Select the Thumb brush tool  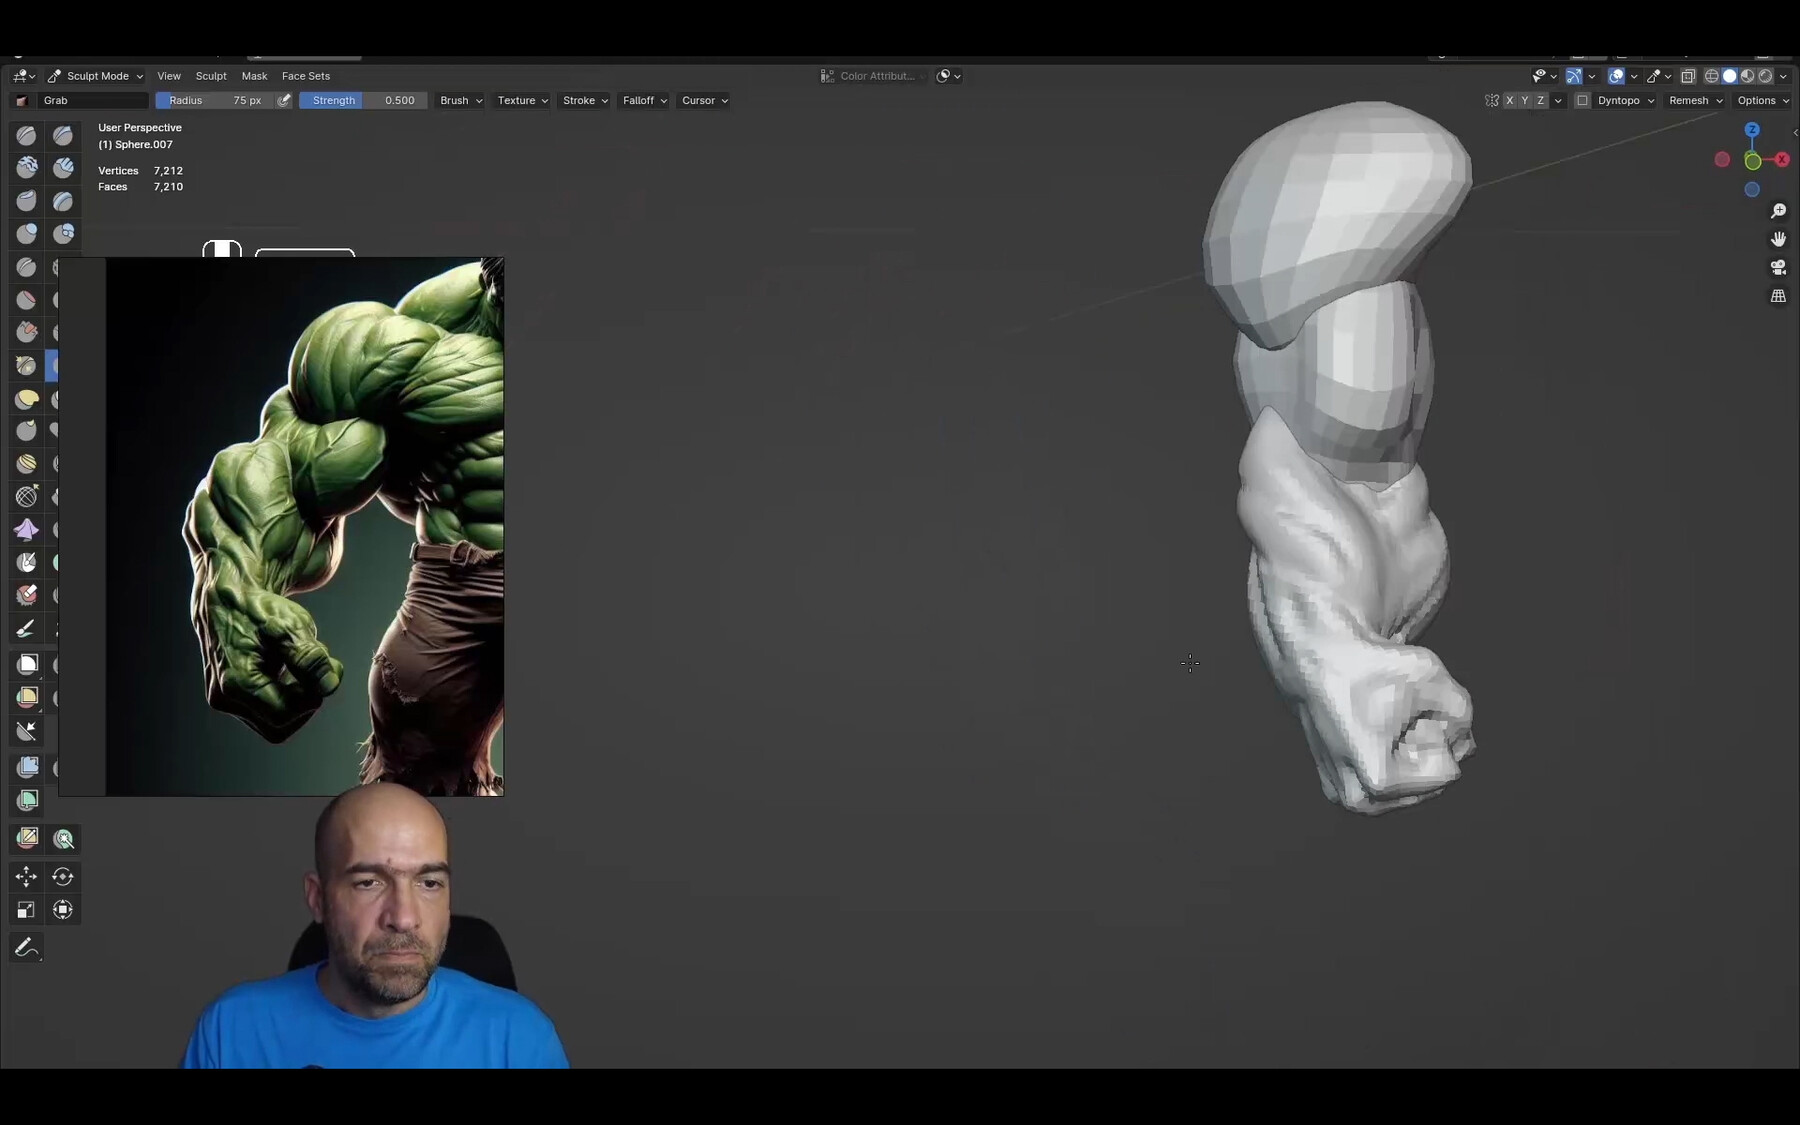point(27,431)
